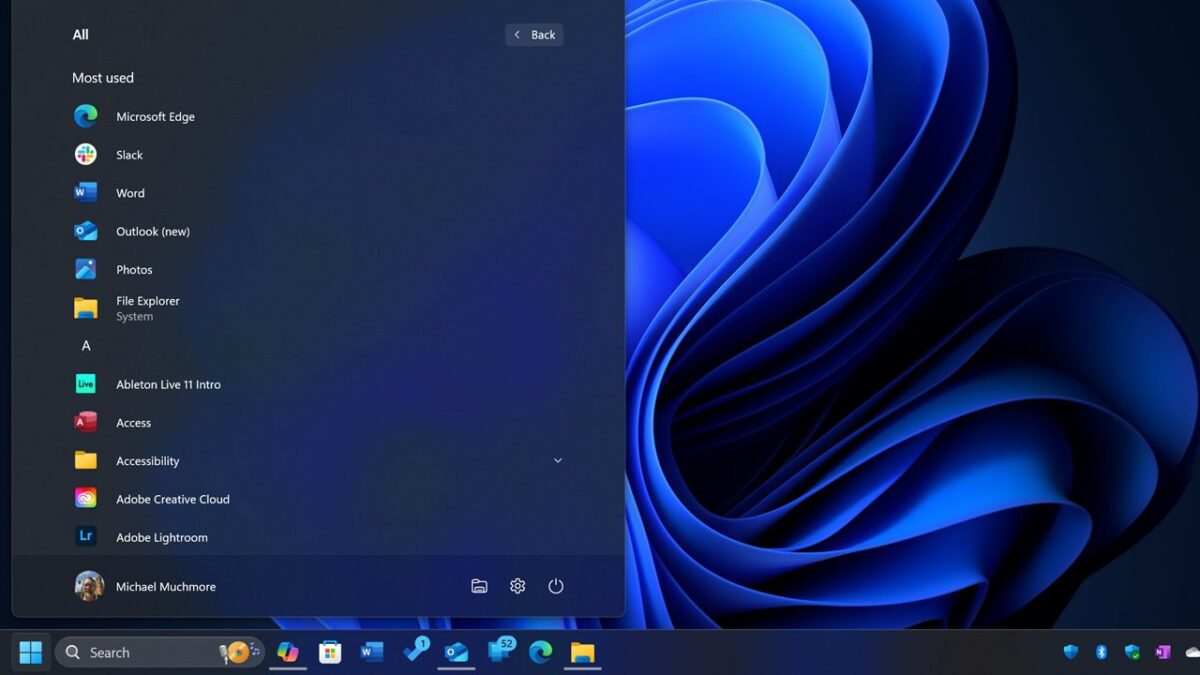Open Microsoft Edge from the taskbar
This screenshot has height=675, width=1200.
click(x=541, y=652)
